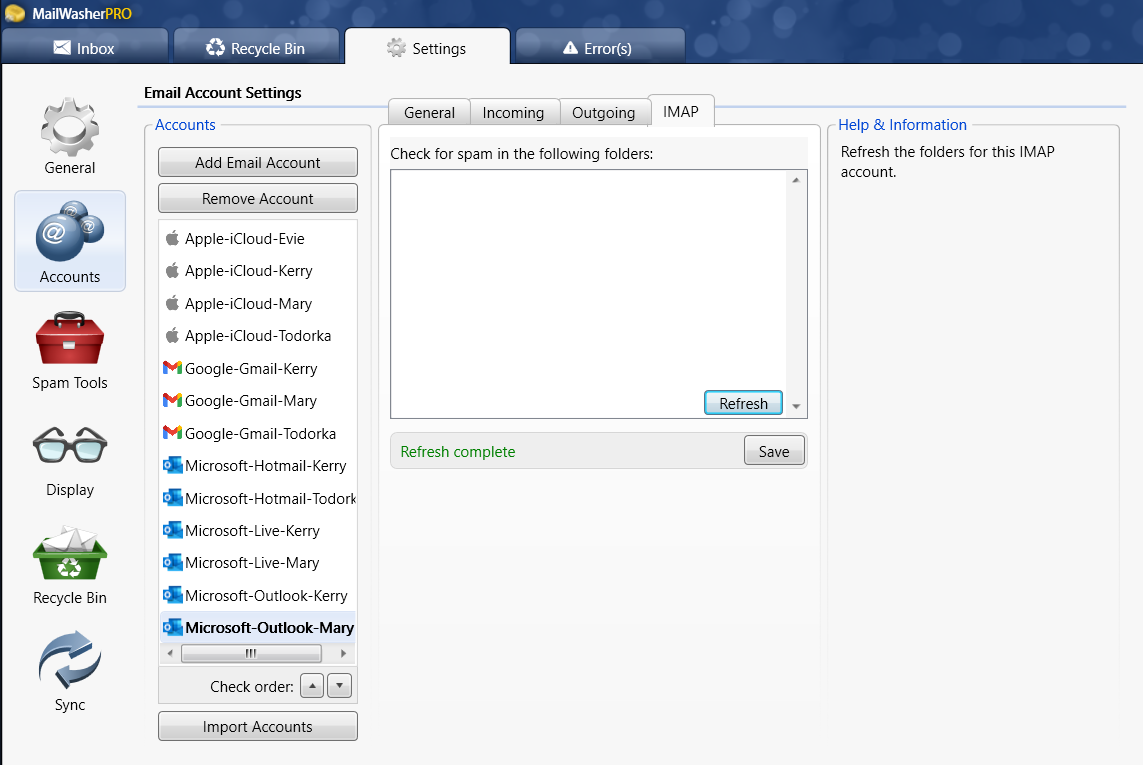
Task: Click Apple icon beside Apple-iCloud-Mary
Action: [x=172, y=303]
